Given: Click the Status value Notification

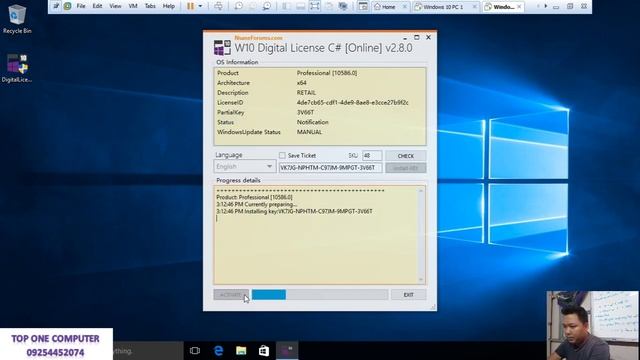Looking at the screenshot, I should [313, 122].
